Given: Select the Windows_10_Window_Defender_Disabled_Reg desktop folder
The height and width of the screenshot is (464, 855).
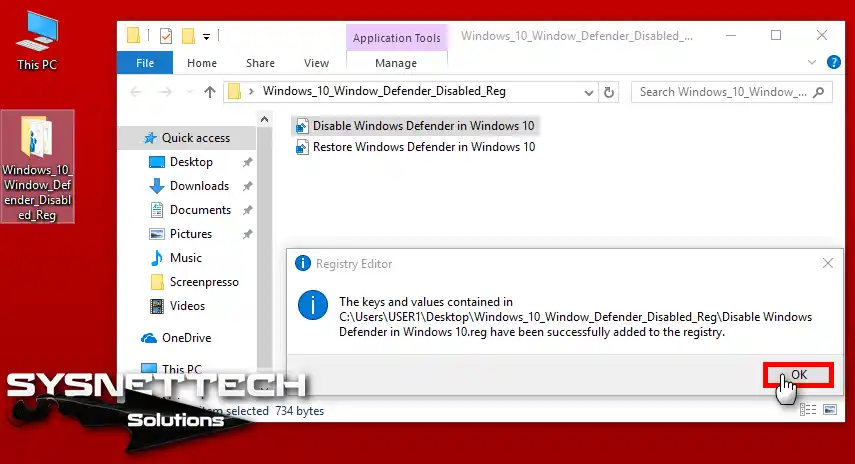Looking at the screenshot, I should [x=38, y=166].
